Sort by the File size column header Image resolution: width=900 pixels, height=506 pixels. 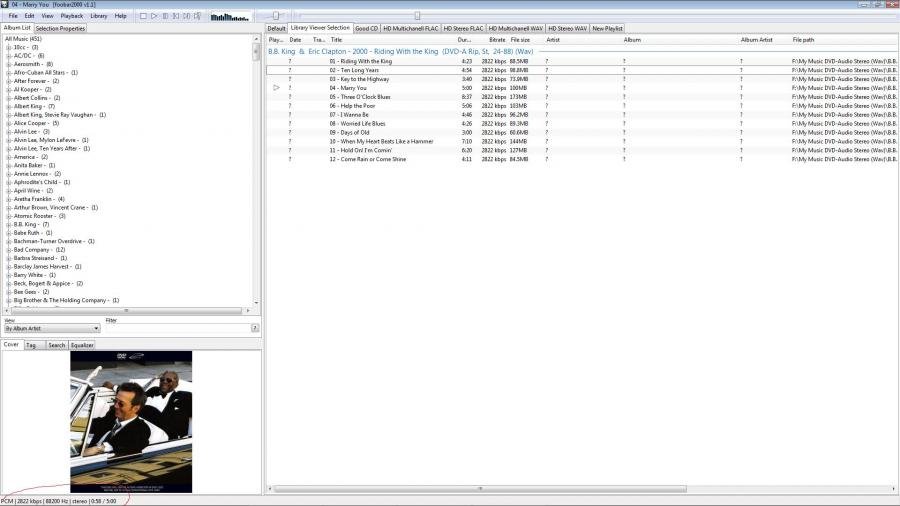click(x=521, y=40)
